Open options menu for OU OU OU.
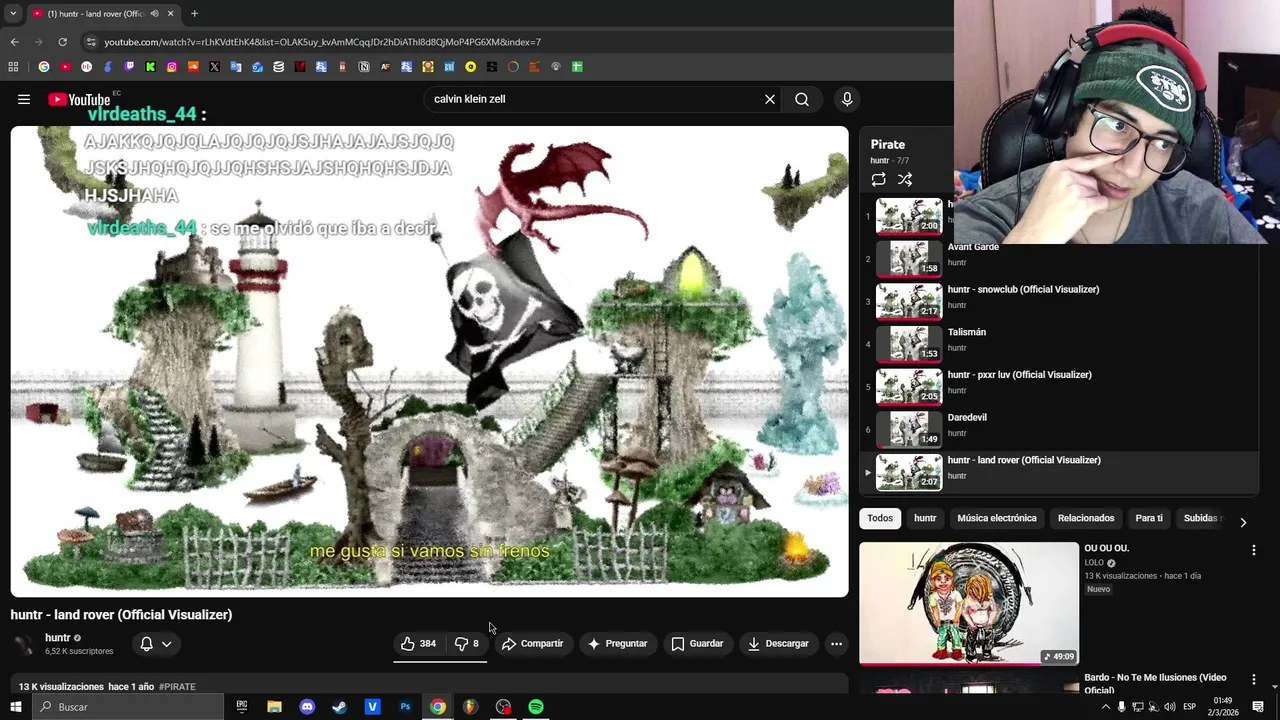1280x720 pixels. click(1253, 550)
